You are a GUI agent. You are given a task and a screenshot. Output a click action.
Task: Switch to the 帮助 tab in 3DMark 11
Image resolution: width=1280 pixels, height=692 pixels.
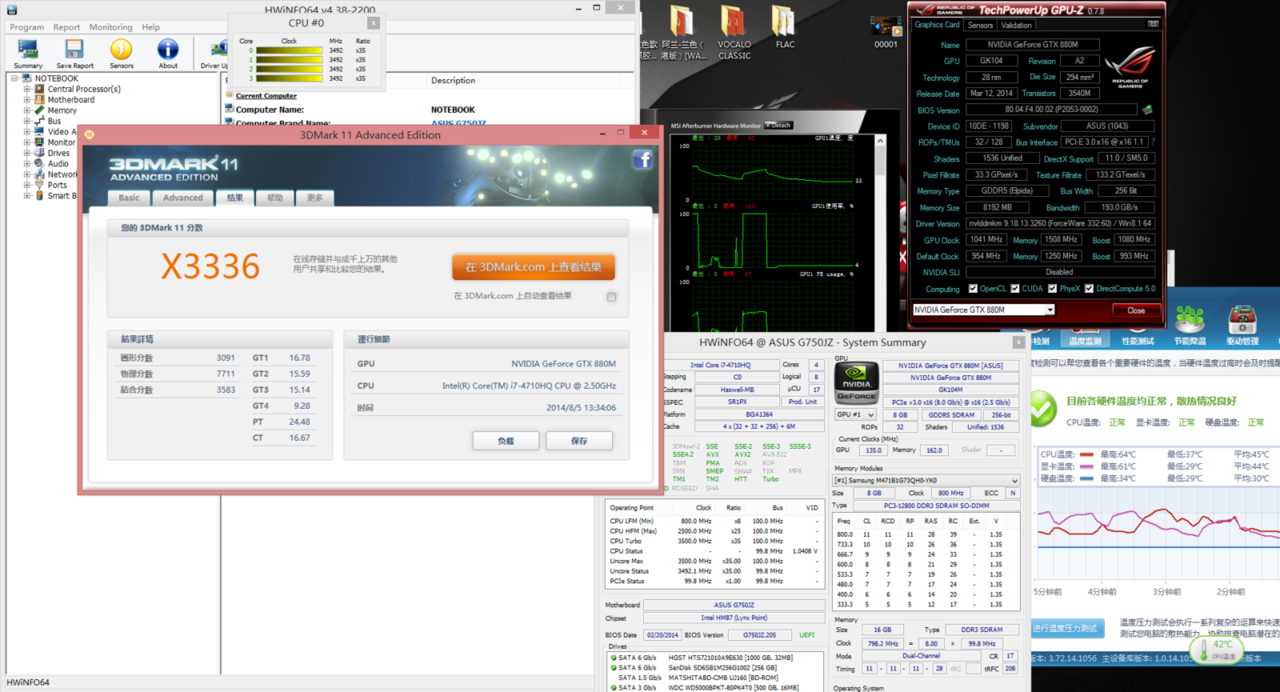pos(275,198)
